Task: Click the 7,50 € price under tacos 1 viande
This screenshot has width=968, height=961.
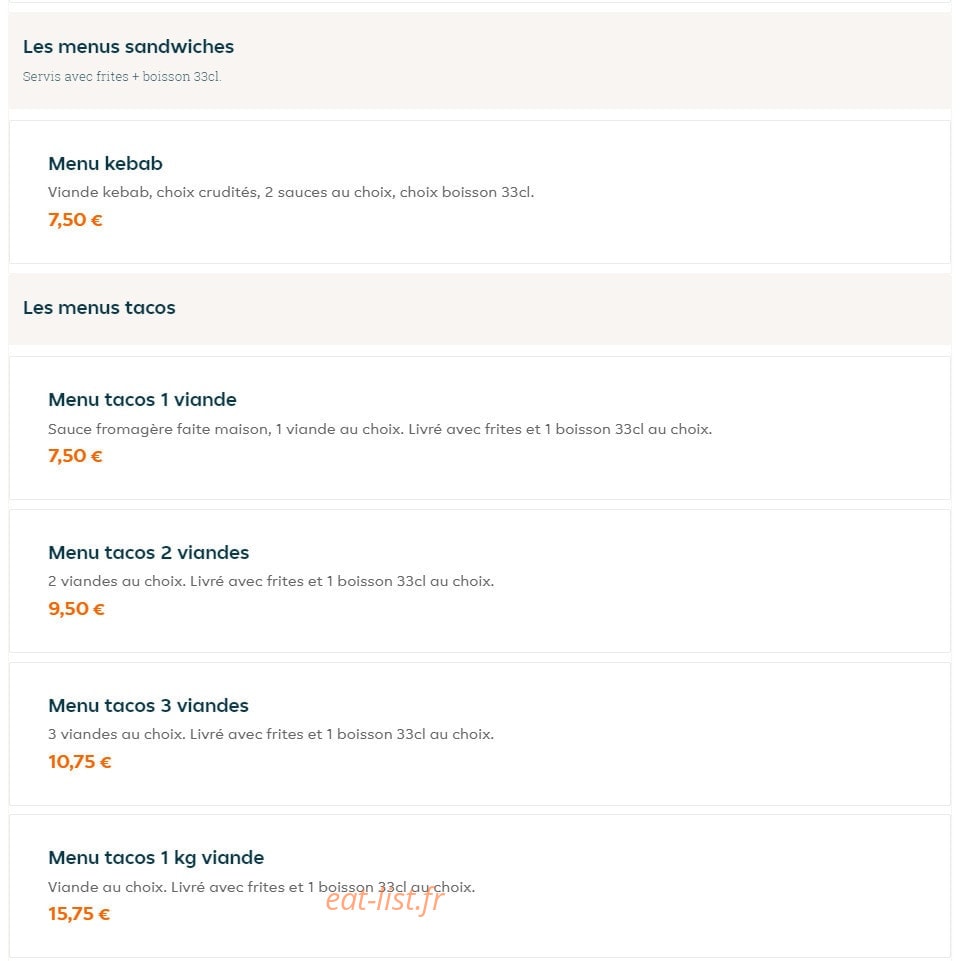Action: coord(75,456)
